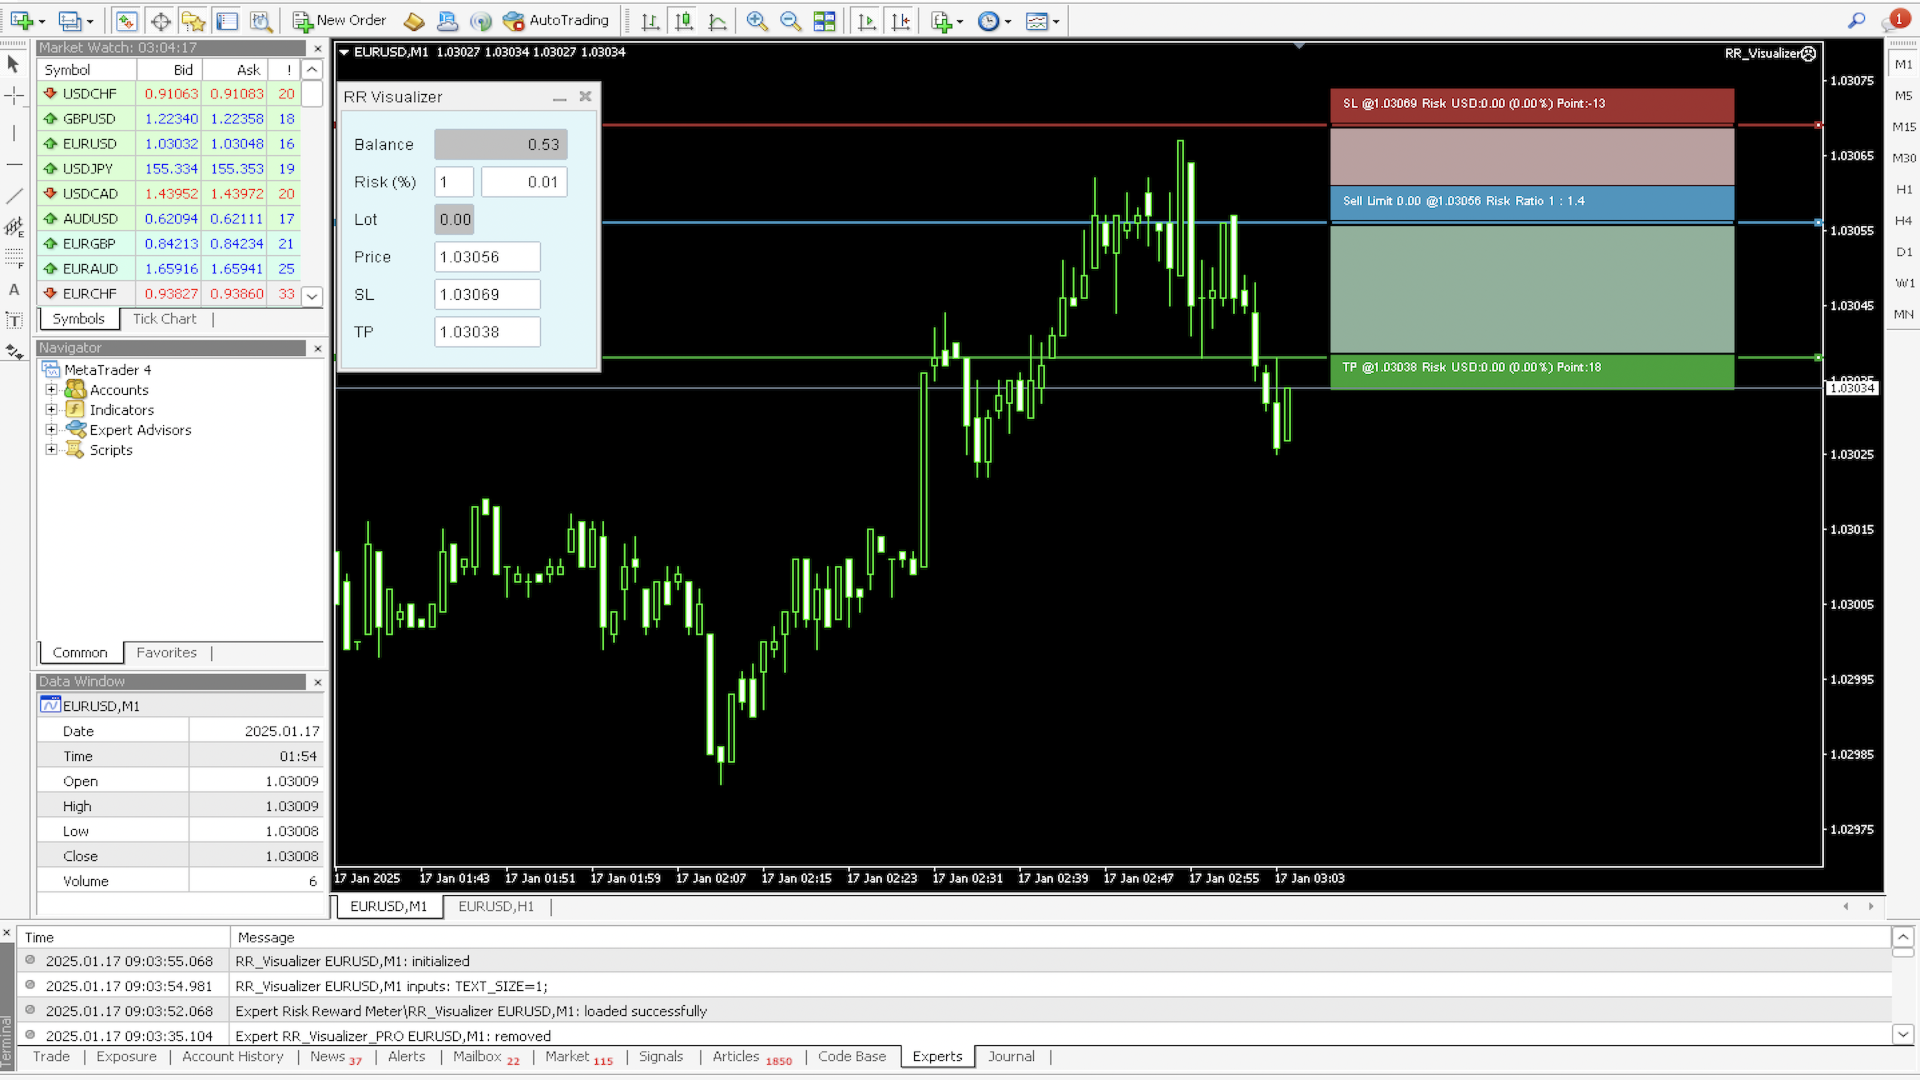This screenshot has height=1080, width=1920.
Task: Toggle chart shift icon
Action: [900, 20]
